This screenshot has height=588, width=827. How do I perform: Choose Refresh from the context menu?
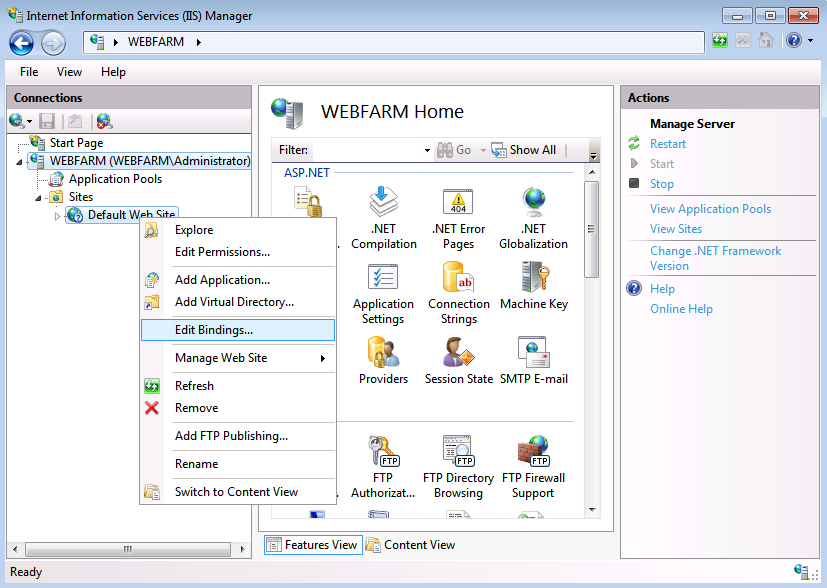click(x=238, y=386)
